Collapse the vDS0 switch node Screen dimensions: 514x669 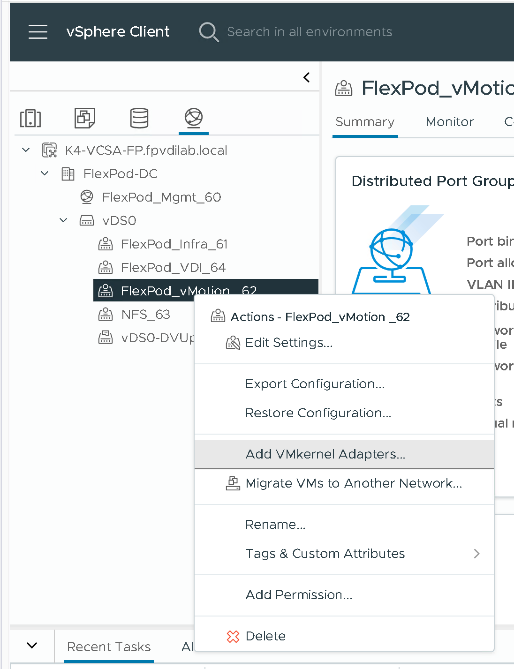coord(64,220)
